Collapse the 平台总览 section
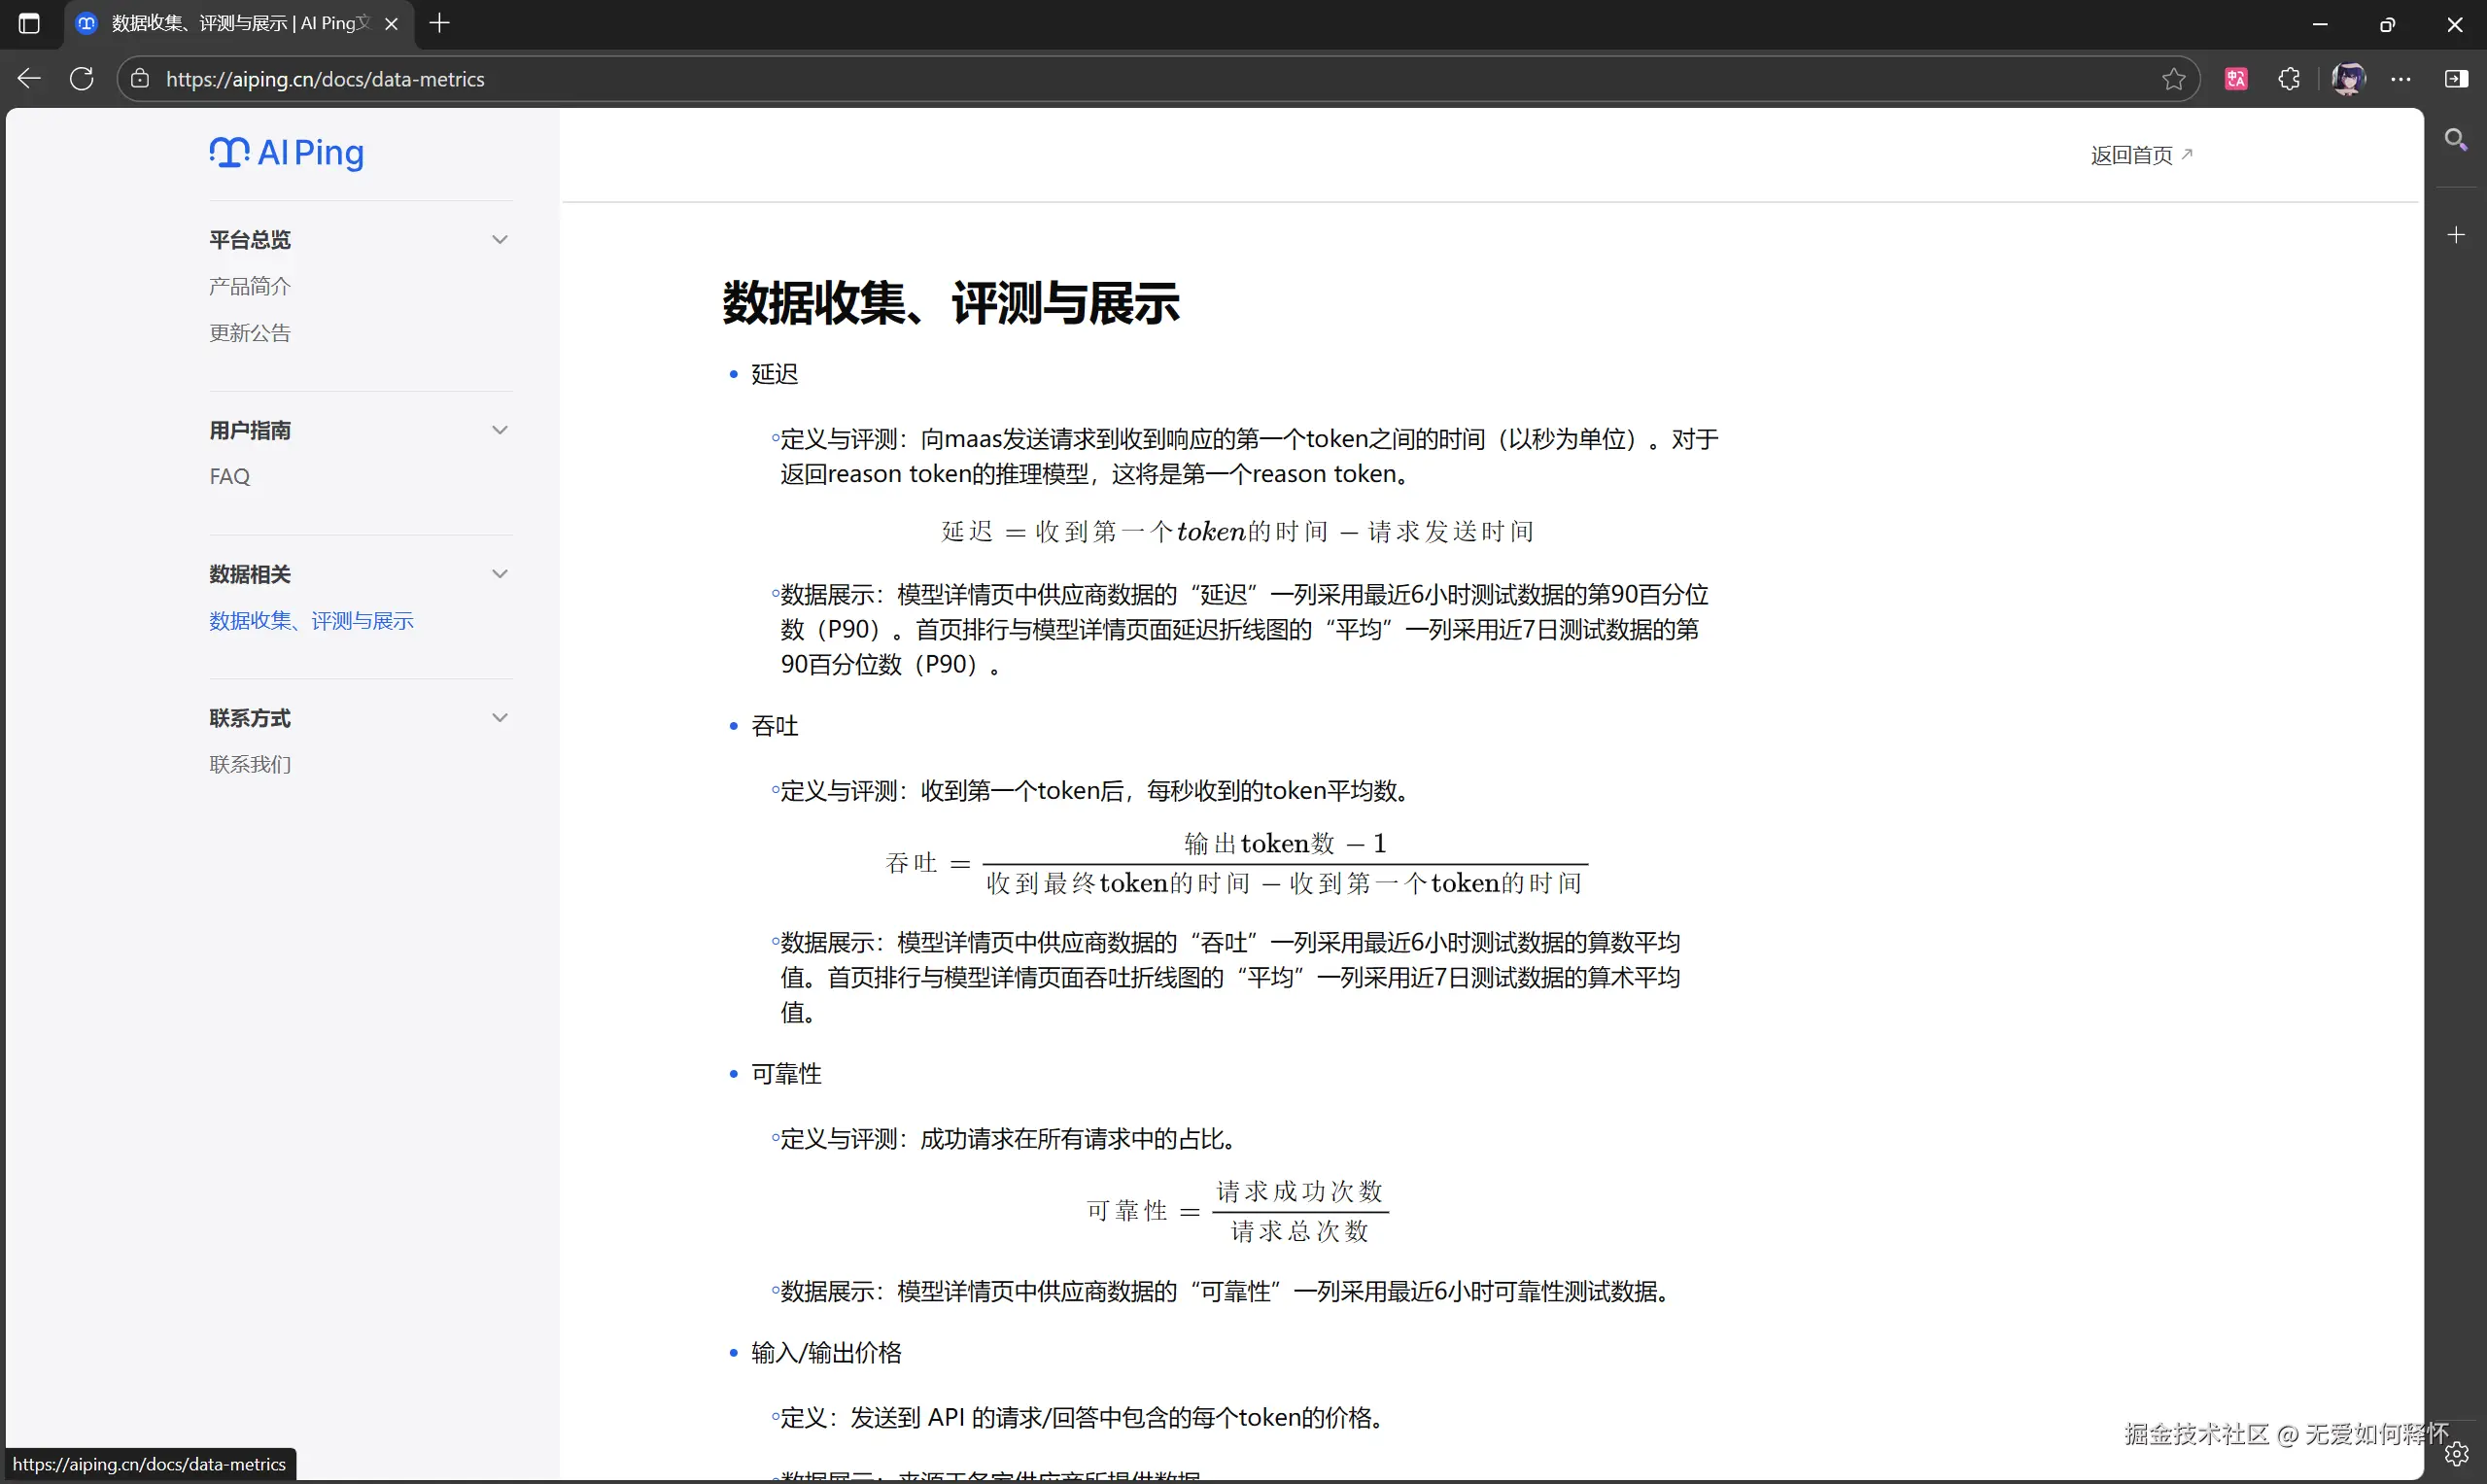The image size is (2487, 1484). click(500, 239)
